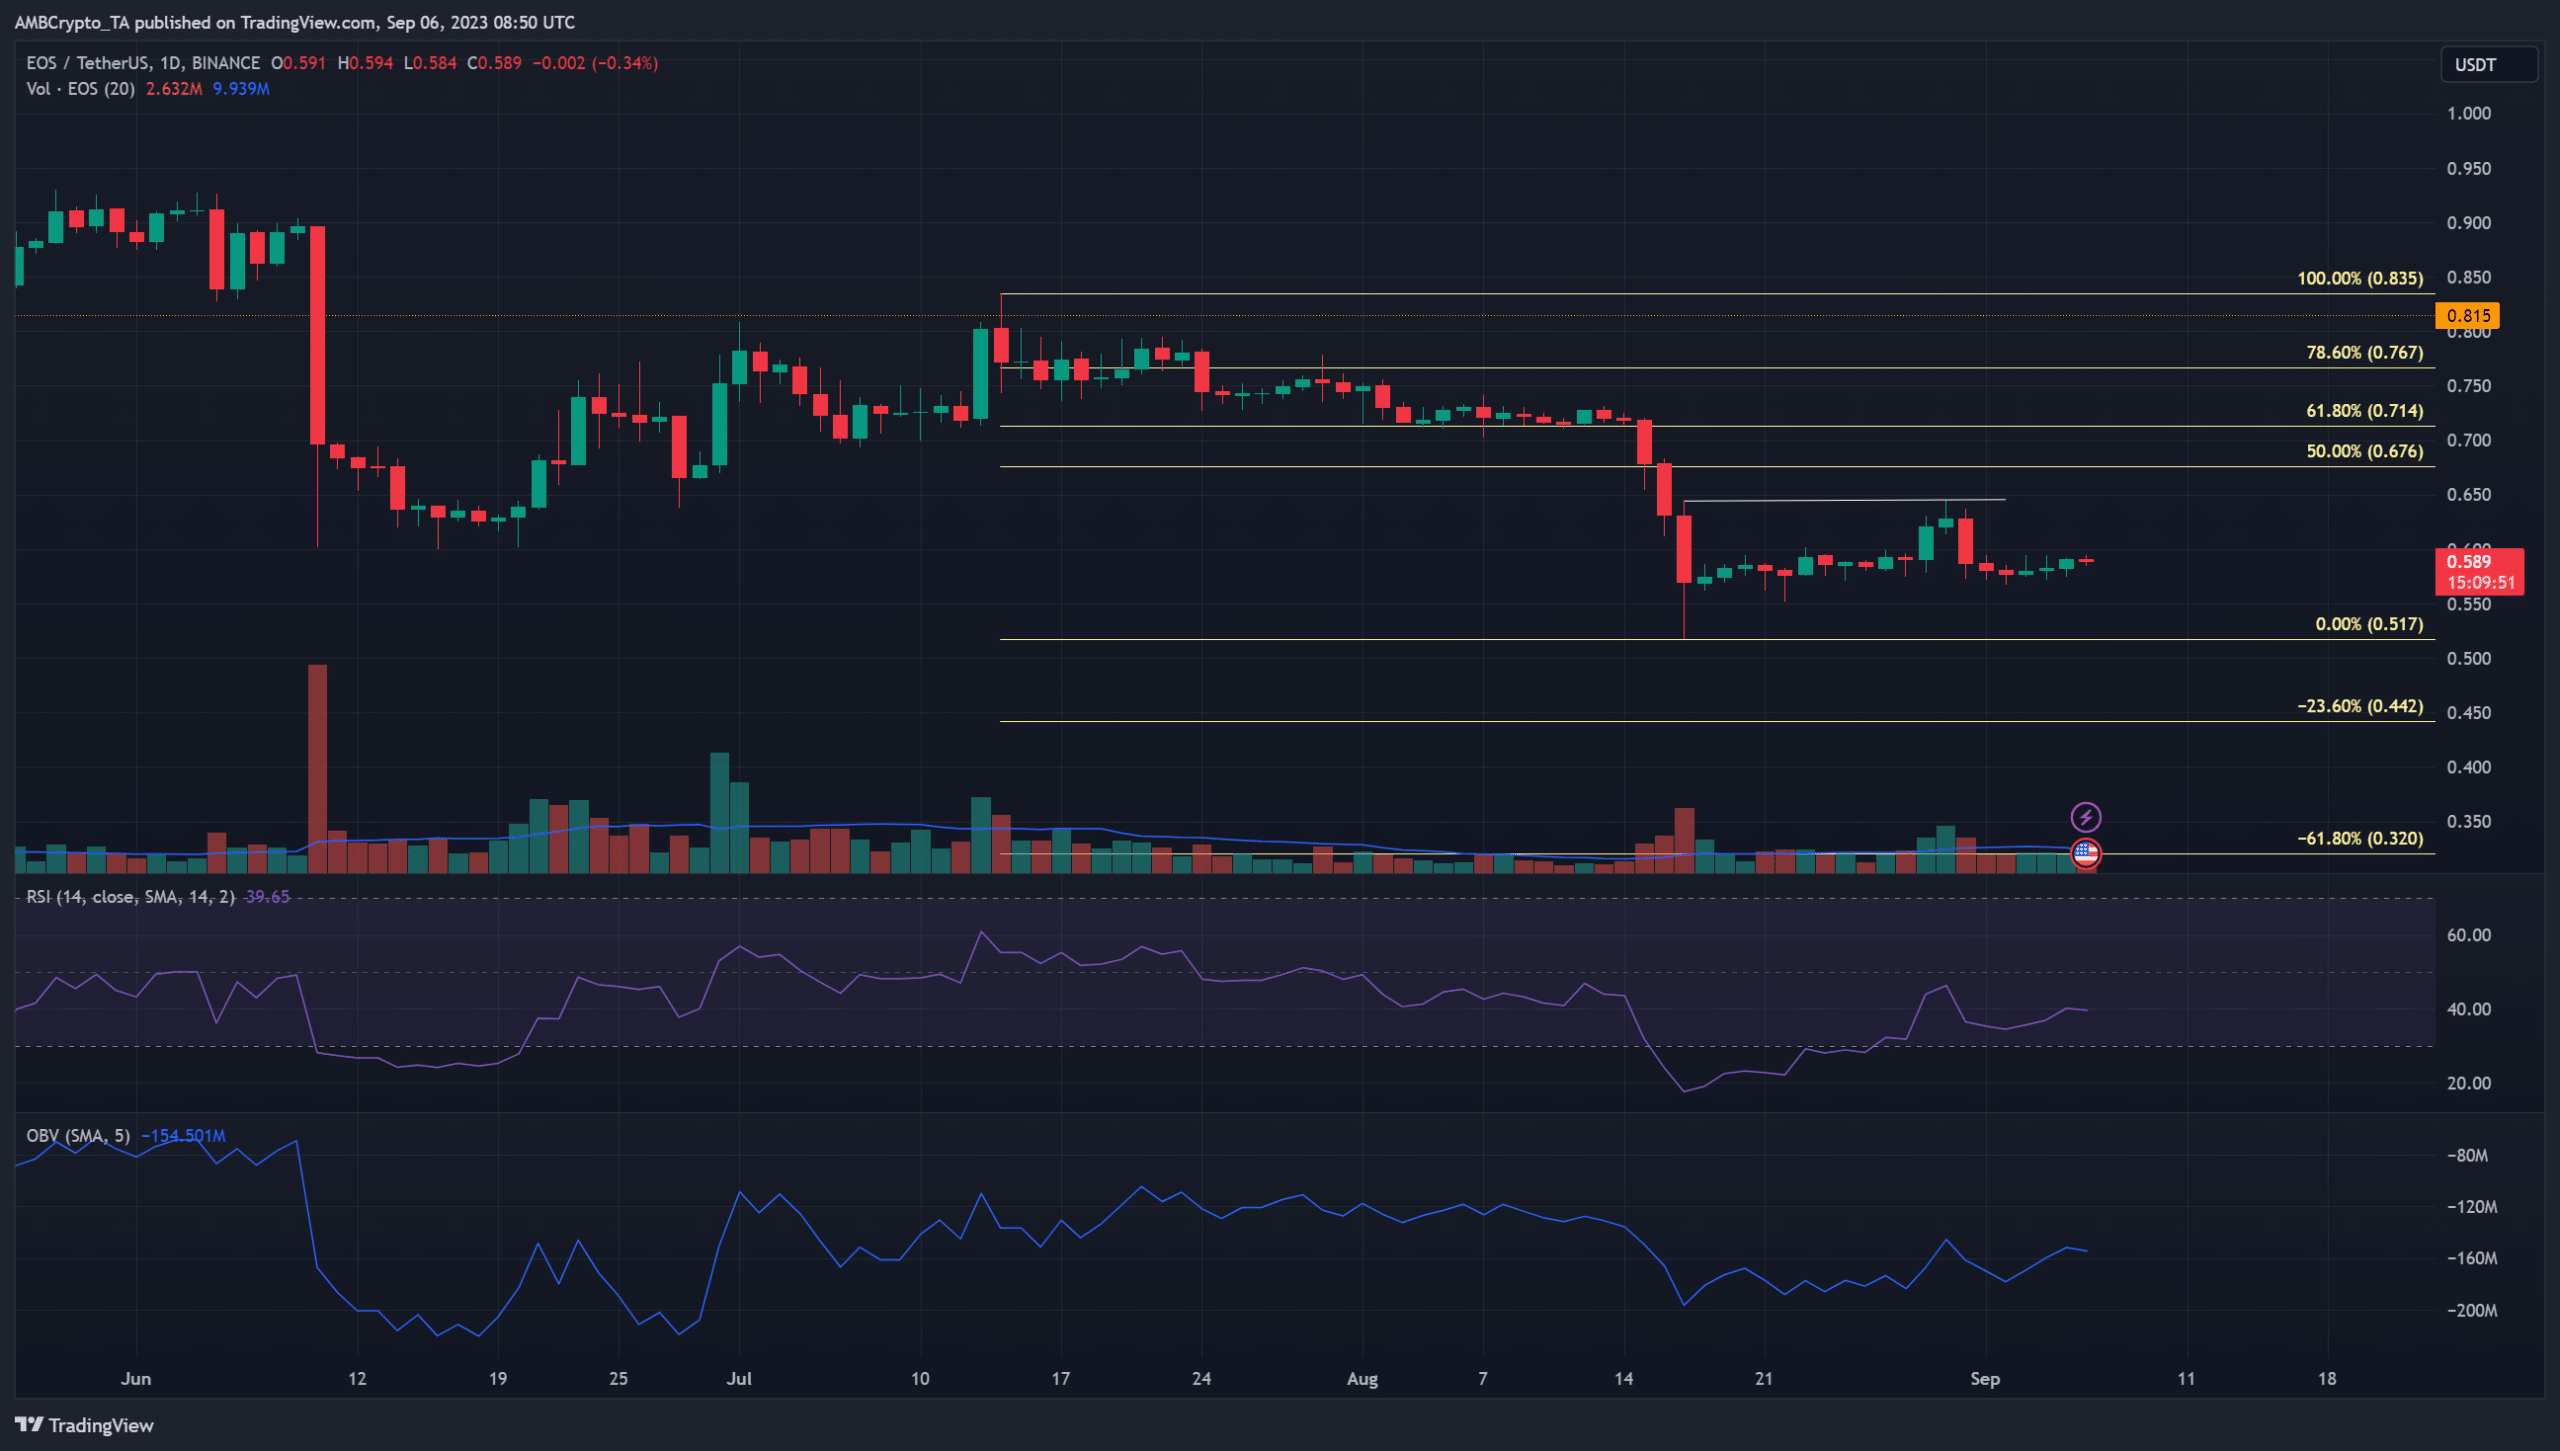Click the low price L0.584 value
Image resolution: width=2560 pixels, height=1451 pixels.
coord(430,63)
